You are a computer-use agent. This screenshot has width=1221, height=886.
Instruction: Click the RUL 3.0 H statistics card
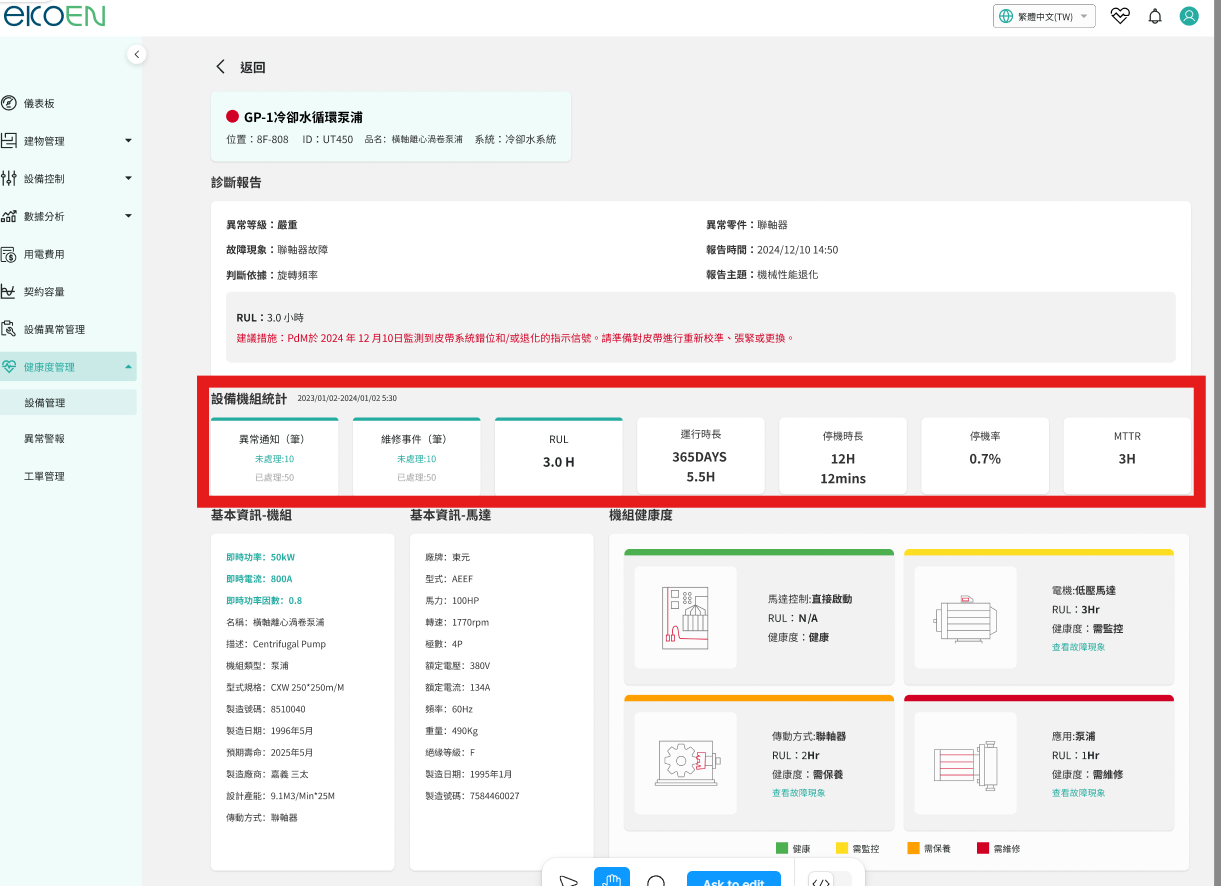pyautogui.click(x=558, y=457)
